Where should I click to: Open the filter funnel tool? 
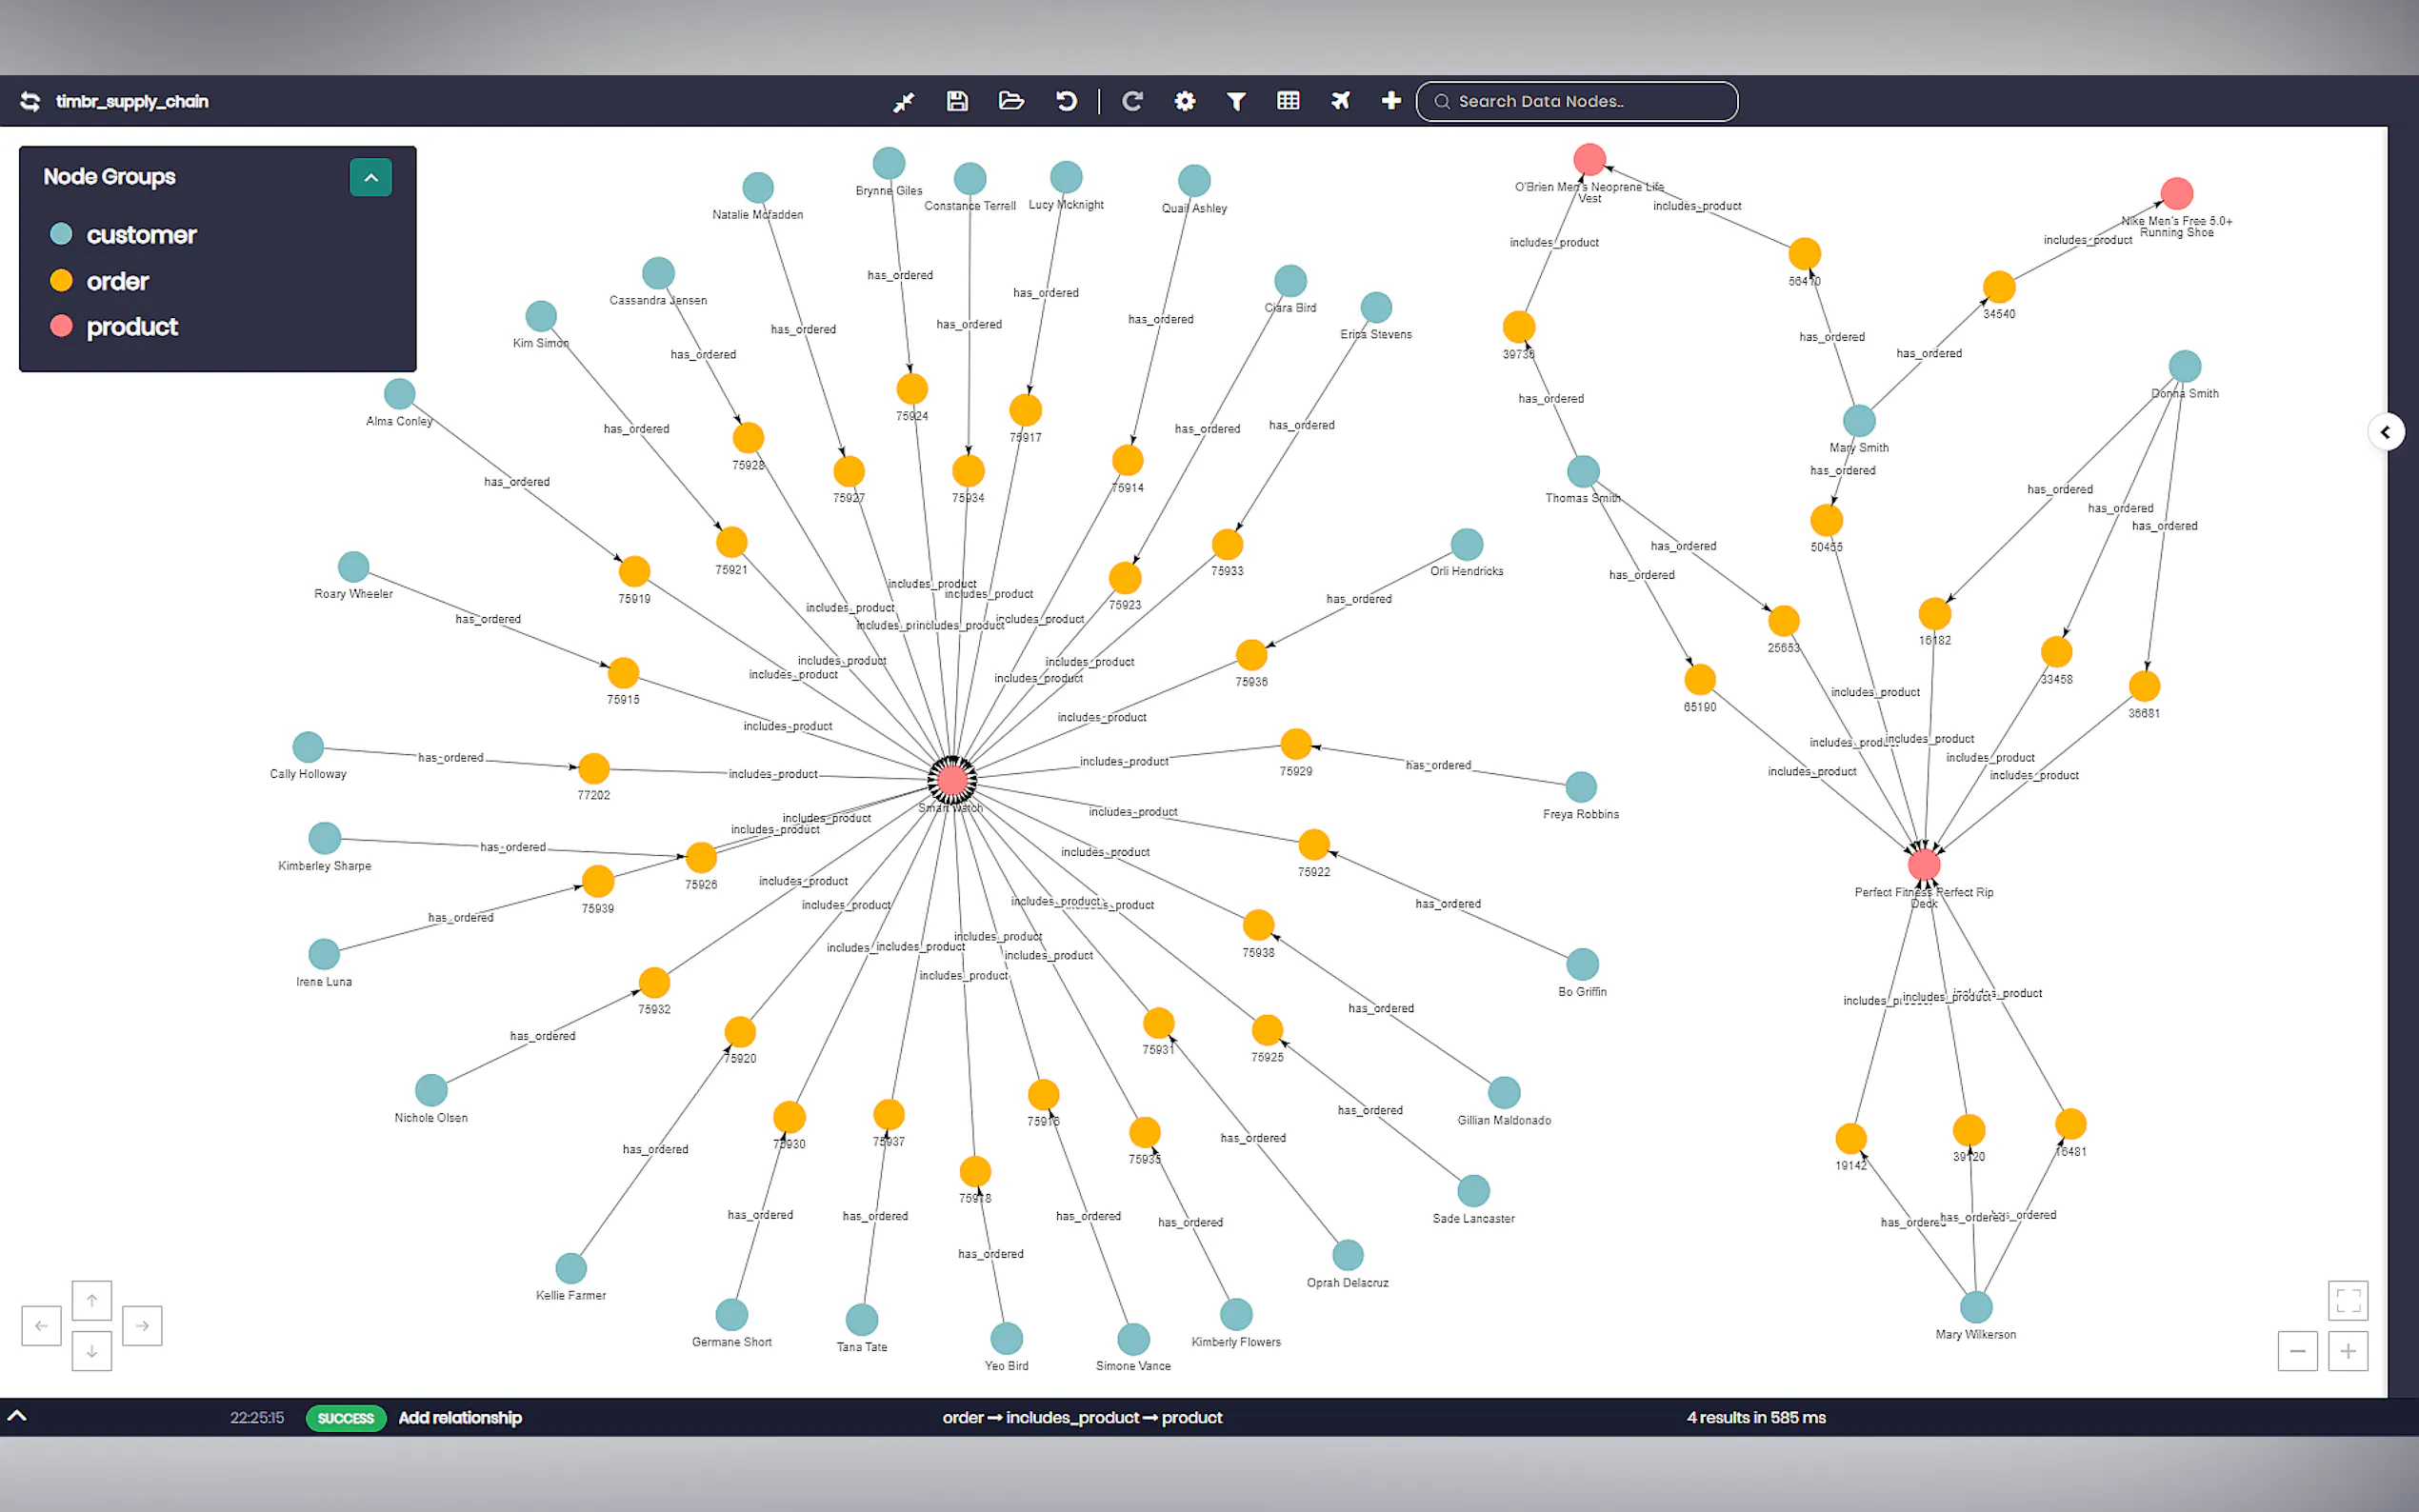(x=1236, y=101)
